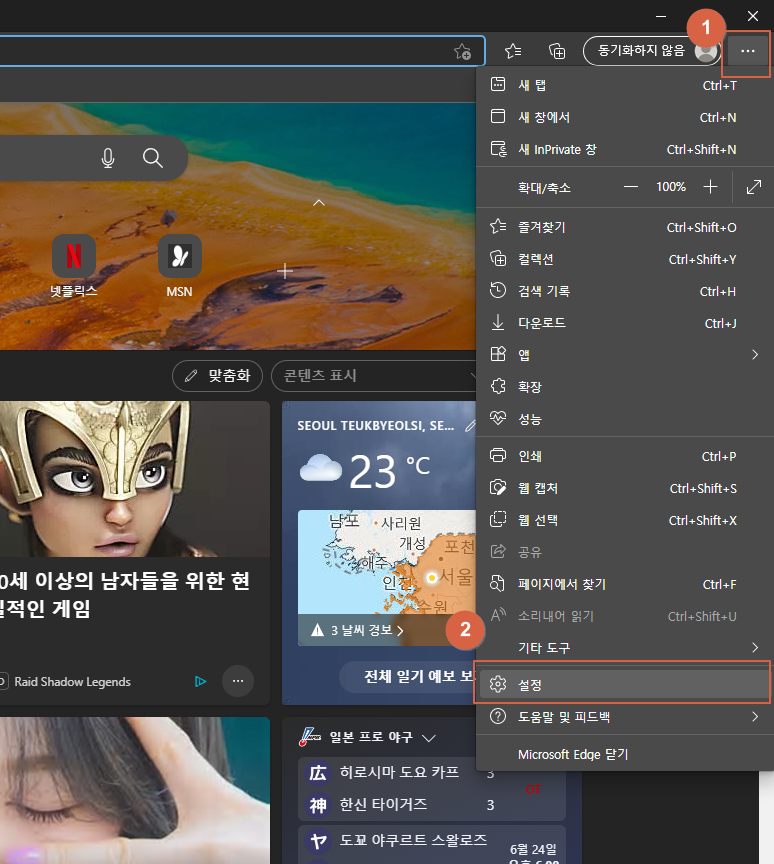This screenshot has width=774, height=864.
Task: Open 즐겨찾기 in the menu
Action: pyautogui.click(x=624, y=227)
